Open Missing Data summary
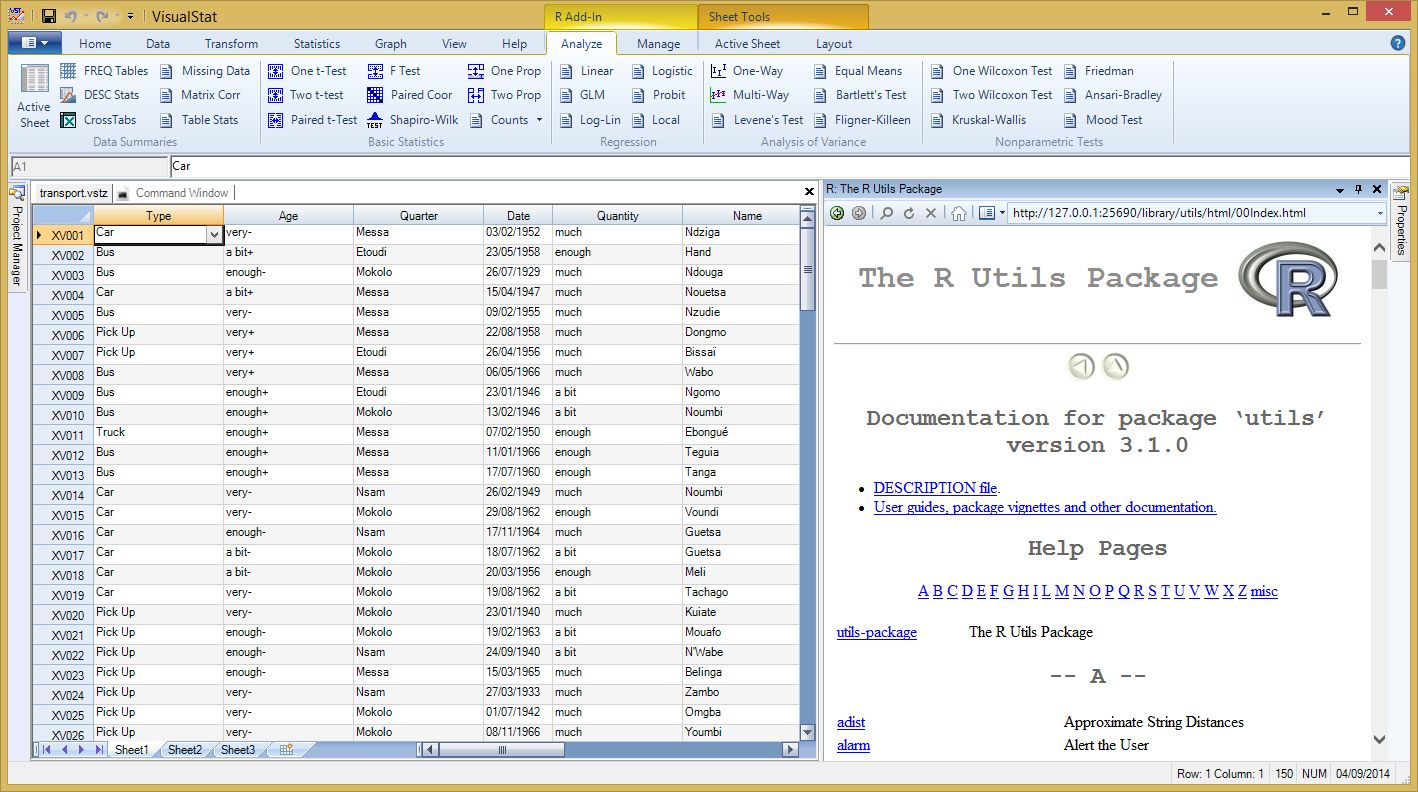This screenshot has width=1418, height=792. (204, 71)
